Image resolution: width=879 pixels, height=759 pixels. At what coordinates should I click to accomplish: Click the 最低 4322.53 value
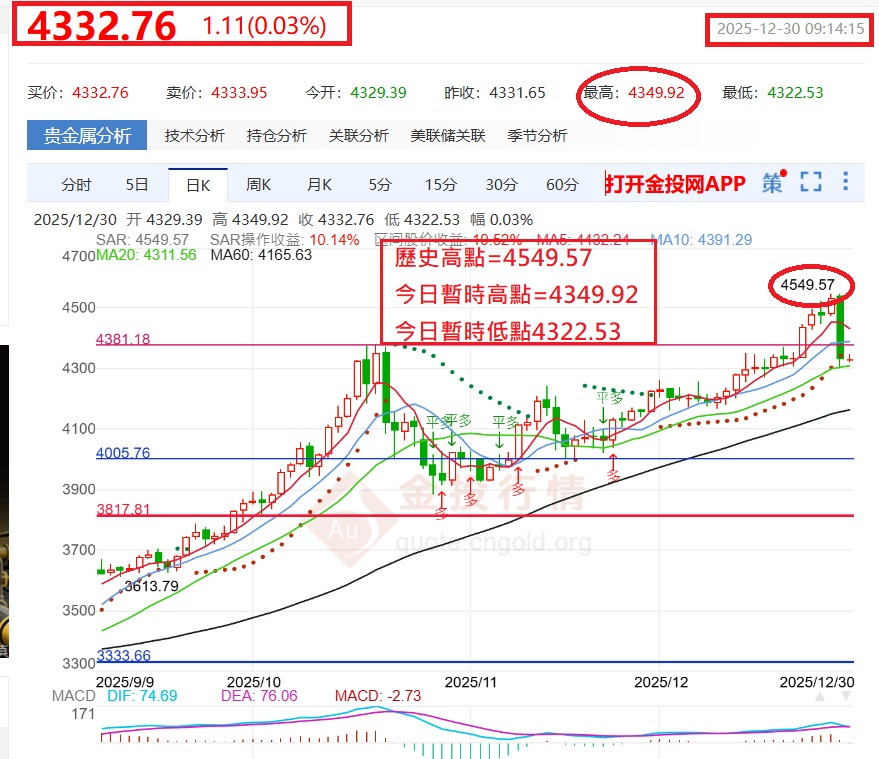[x=795, y=92]
